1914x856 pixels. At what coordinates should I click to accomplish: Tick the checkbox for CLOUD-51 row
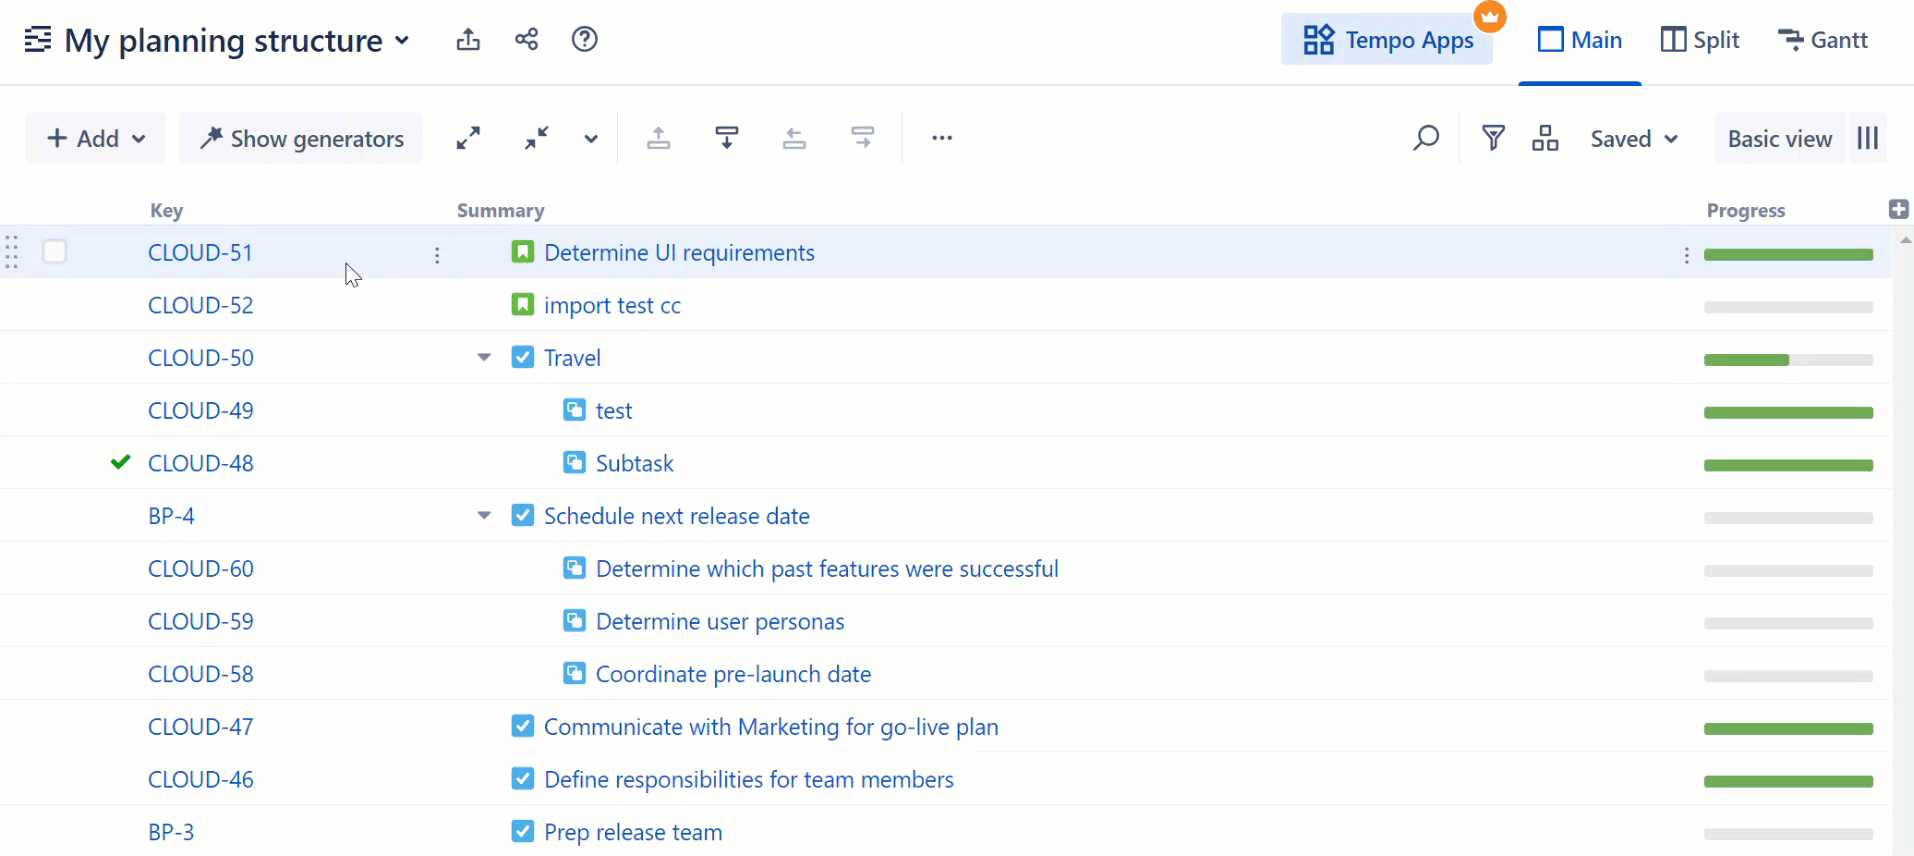point(55,252)
